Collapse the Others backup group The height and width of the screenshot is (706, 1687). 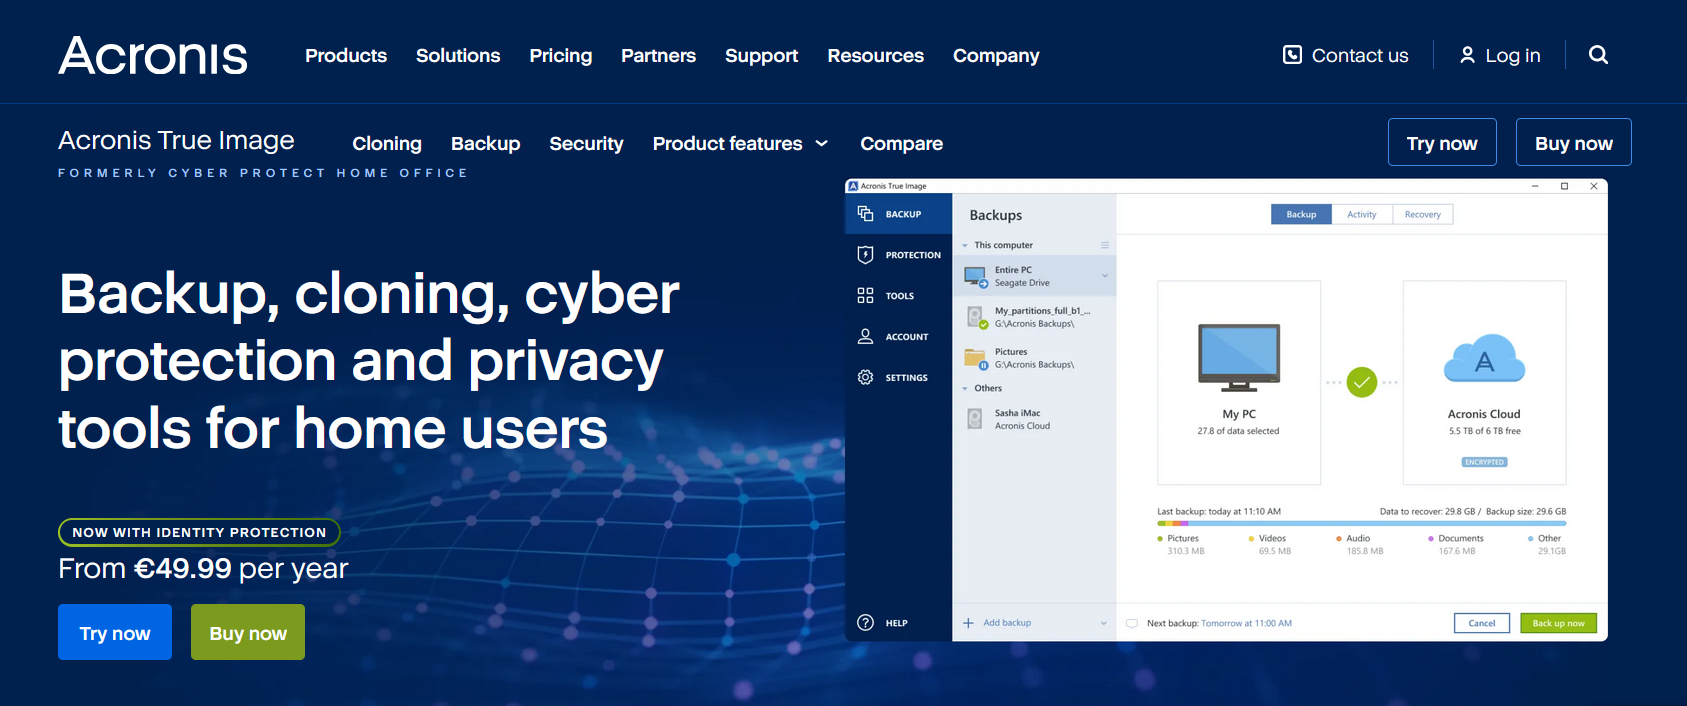point(965,388)
